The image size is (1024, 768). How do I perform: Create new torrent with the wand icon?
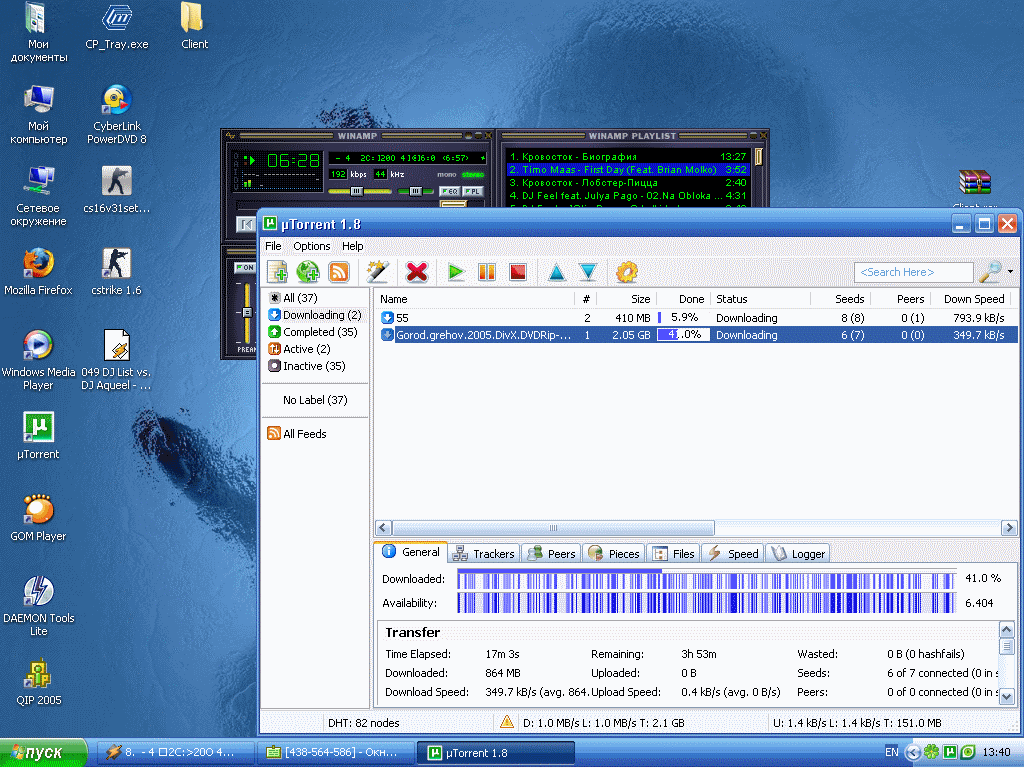[x=377, y=272]
